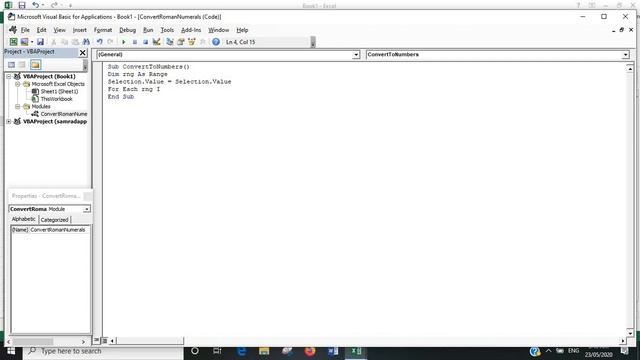Screen dimensions: 640x360
Task: Open Project Explorer icon in toolbar
Action: click(170, 42)
